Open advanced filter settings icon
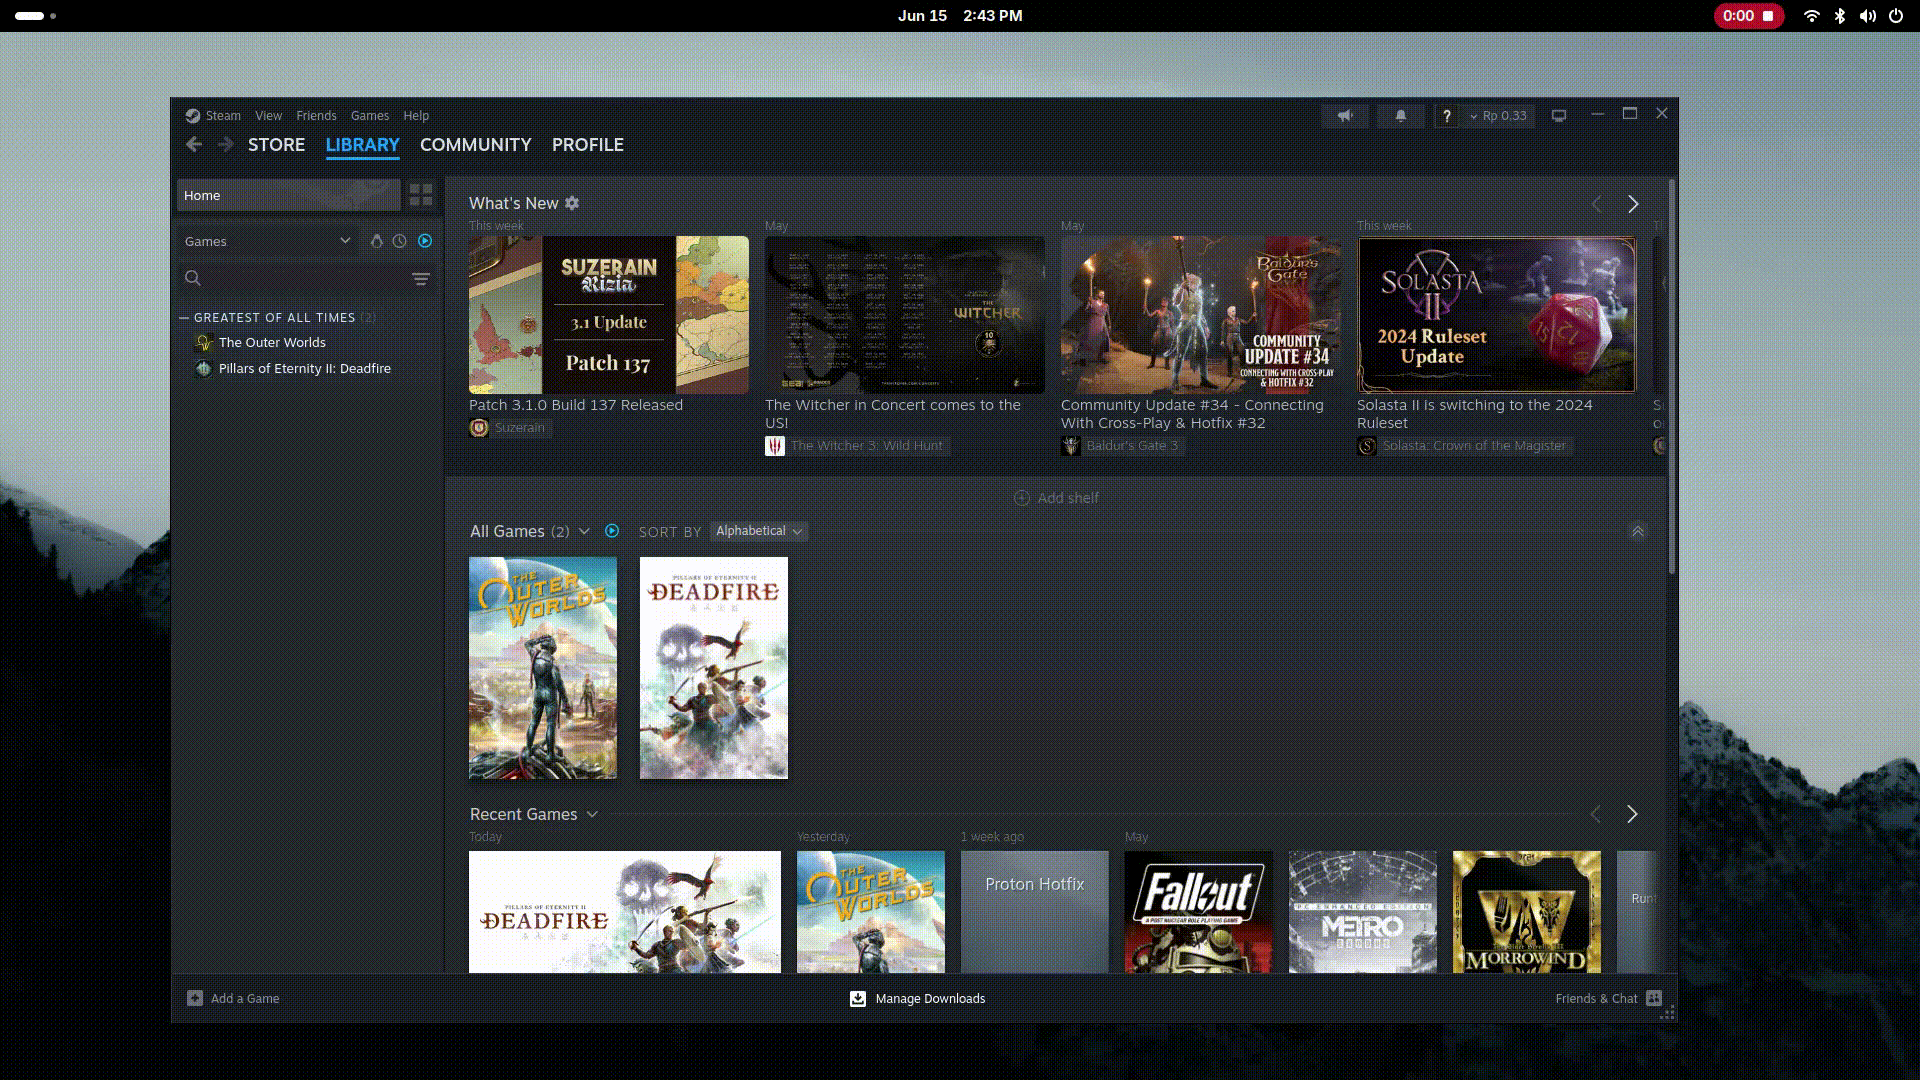 click(421, 279)
